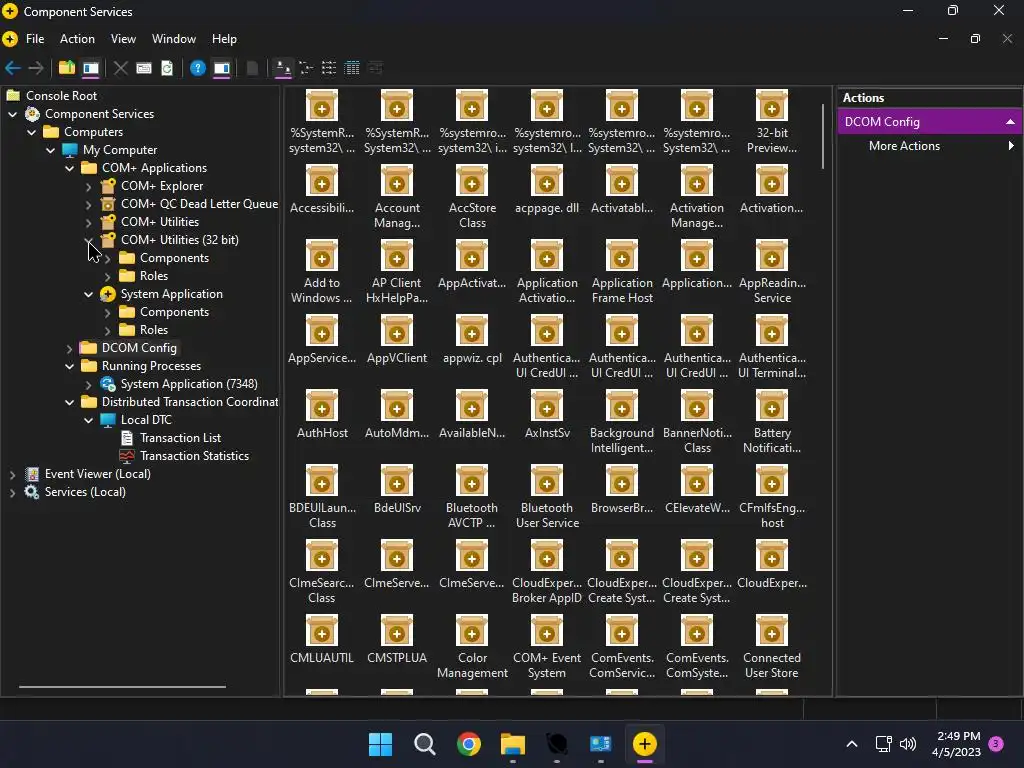
Task: Open the Window menu
Action: pos(174,39)
